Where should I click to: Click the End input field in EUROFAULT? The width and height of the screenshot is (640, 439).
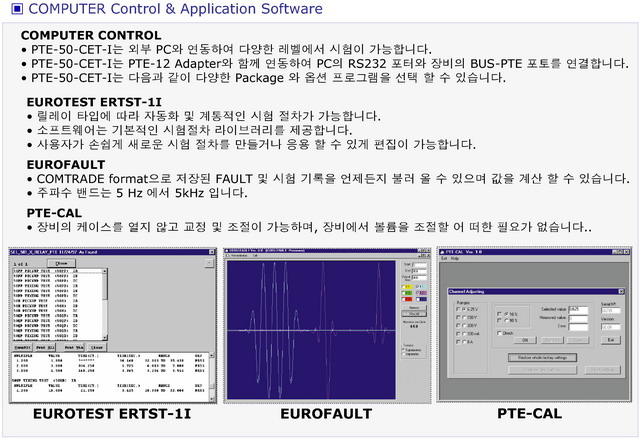tap(420, 271)
